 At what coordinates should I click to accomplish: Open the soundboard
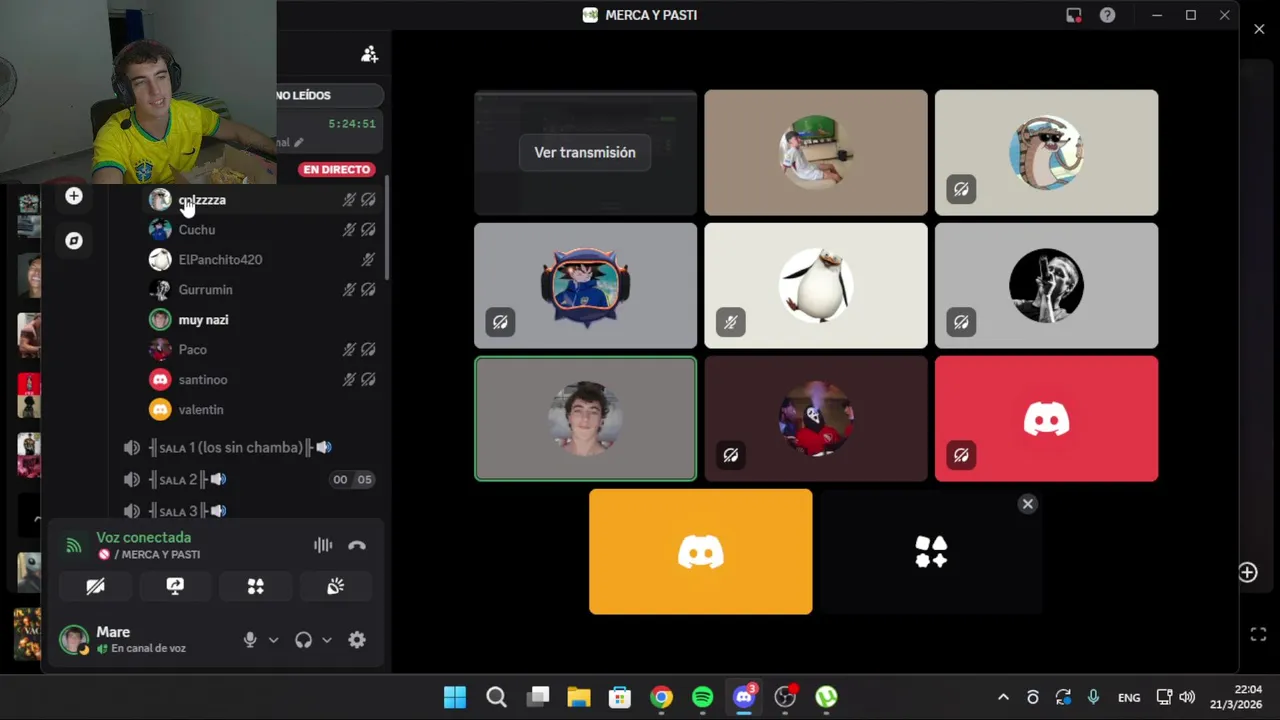point(335,587)
